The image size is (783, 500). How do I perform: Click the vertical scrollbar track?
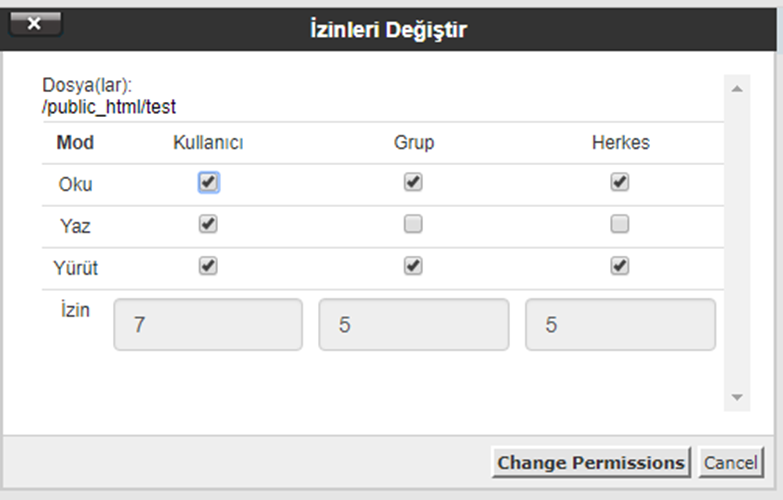[737, 240]
